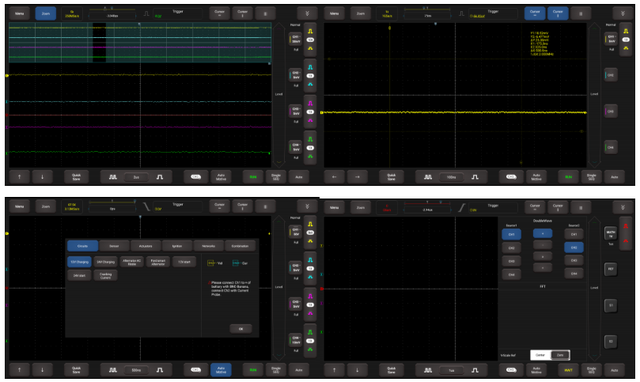Switch to the Actuators tab
Screen dimensions: 640x382
click(x=146, y=246)
